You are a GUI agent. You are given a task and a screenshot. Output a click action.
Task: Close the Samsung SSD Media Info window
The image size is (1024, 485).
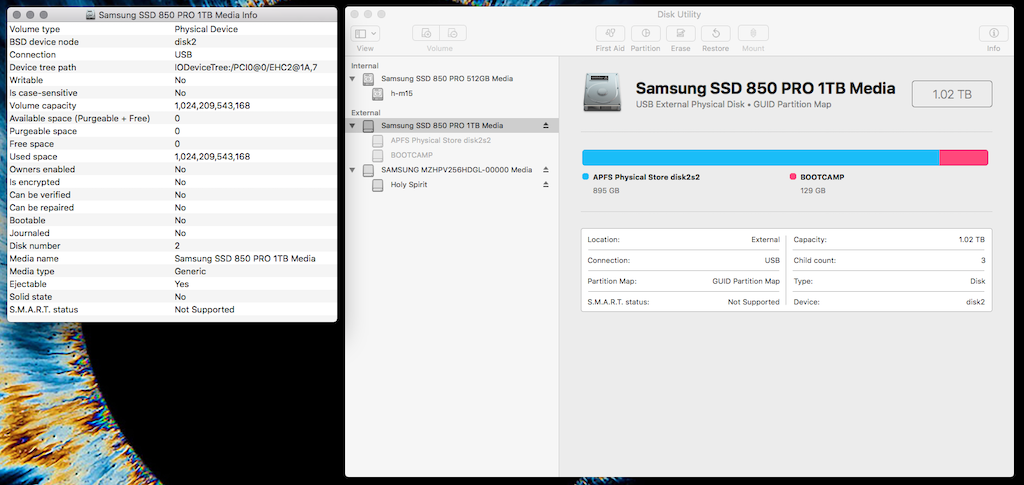(x=17, y=14)
